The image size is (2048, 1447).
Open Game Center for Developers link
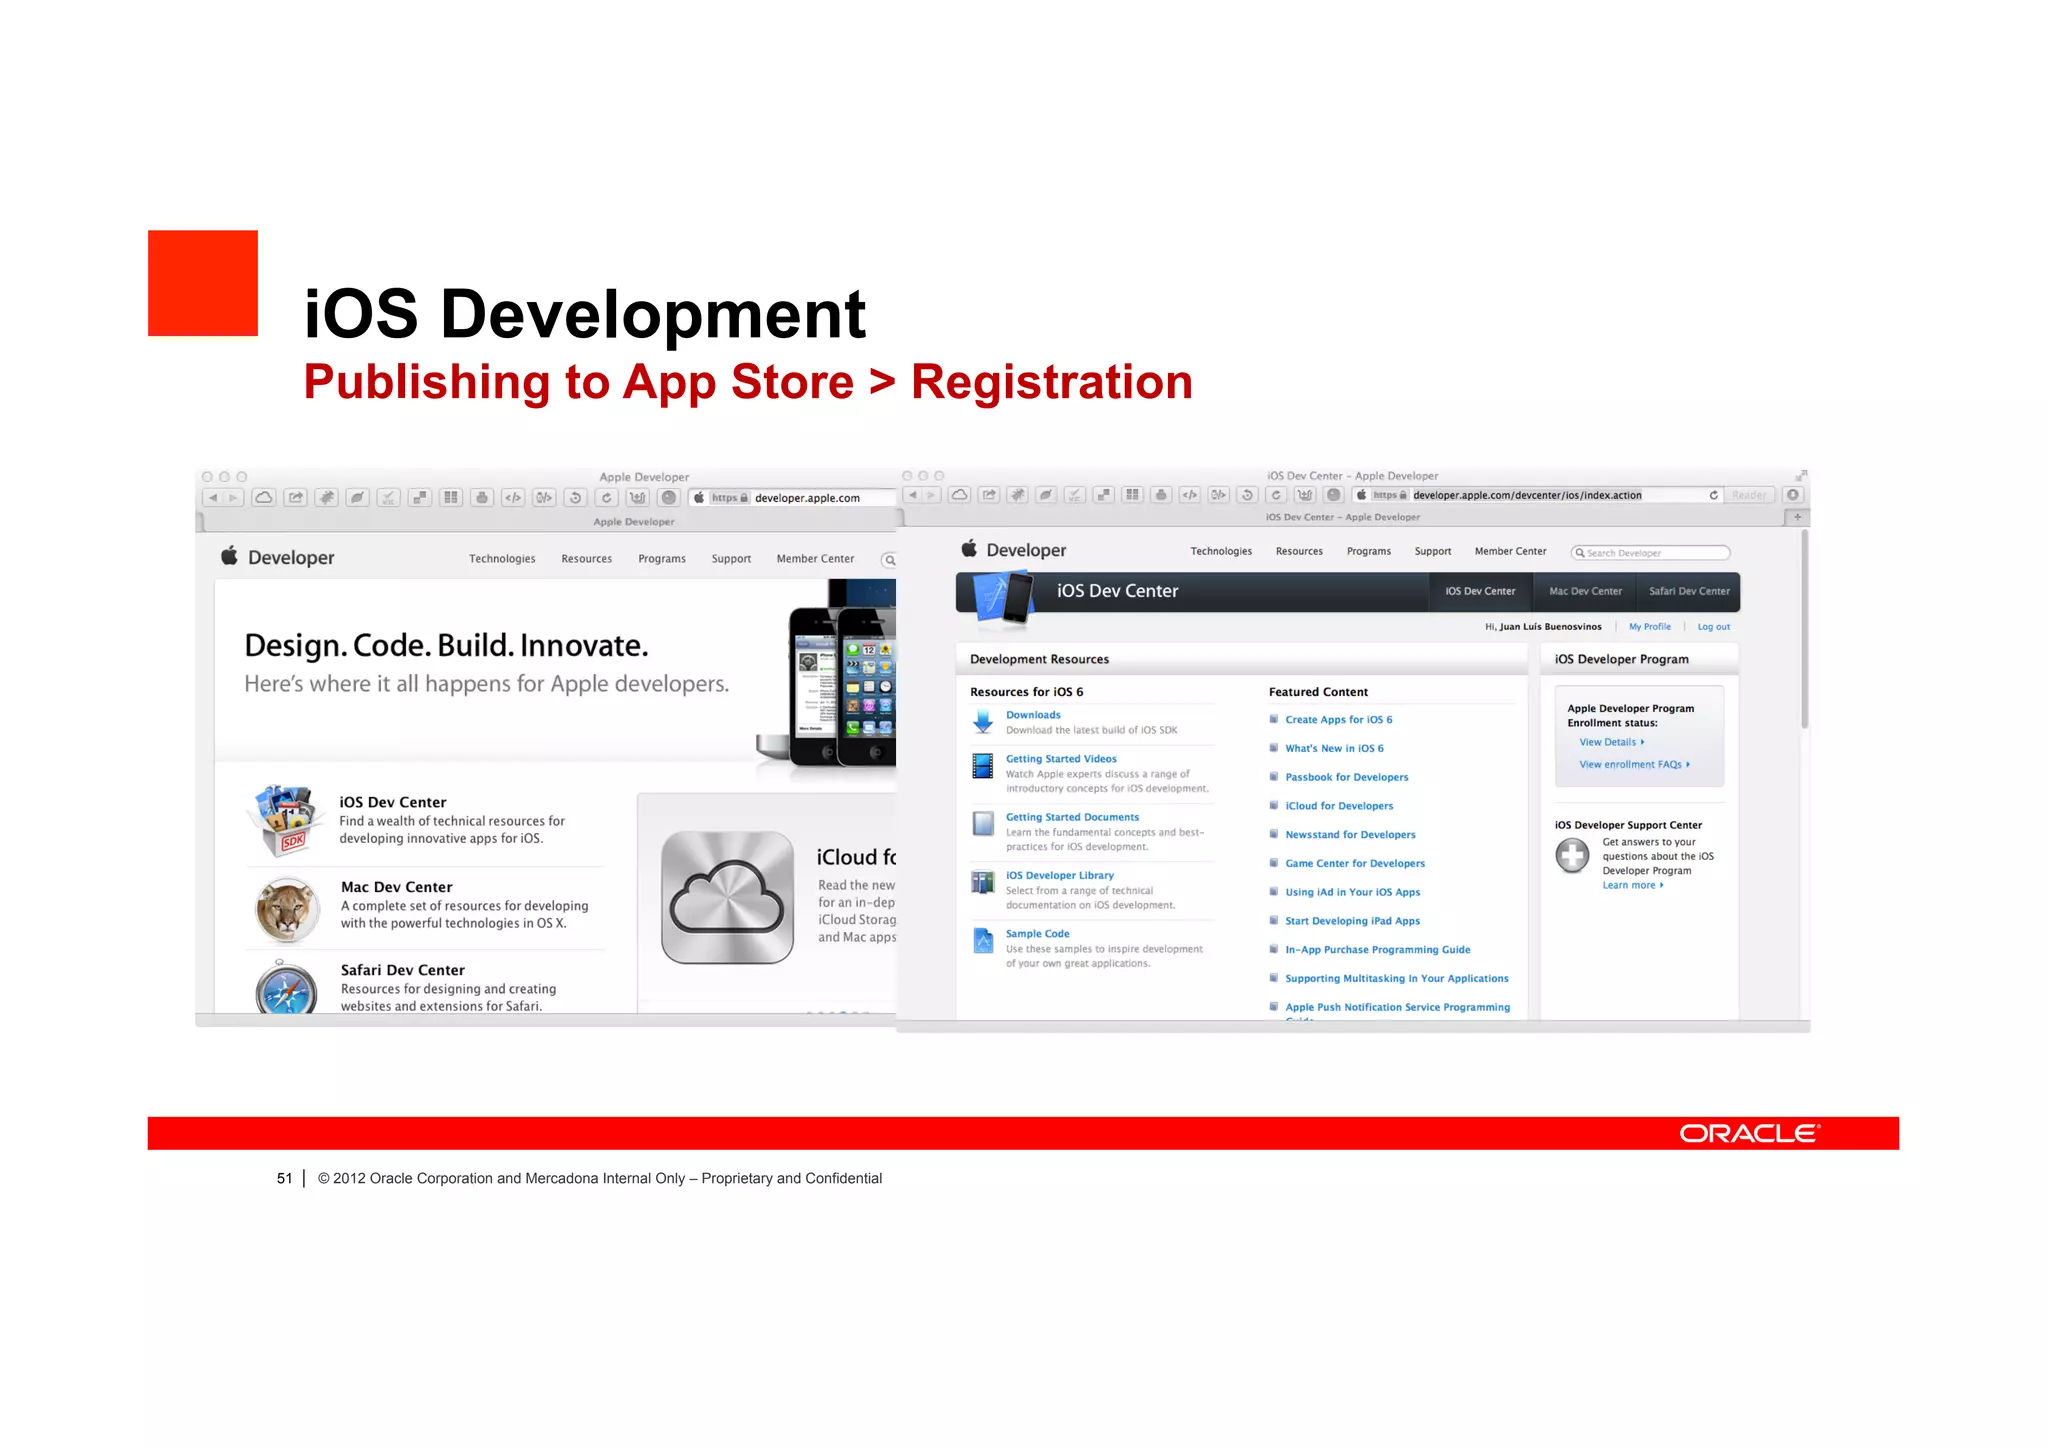(x=1355, y=863)
